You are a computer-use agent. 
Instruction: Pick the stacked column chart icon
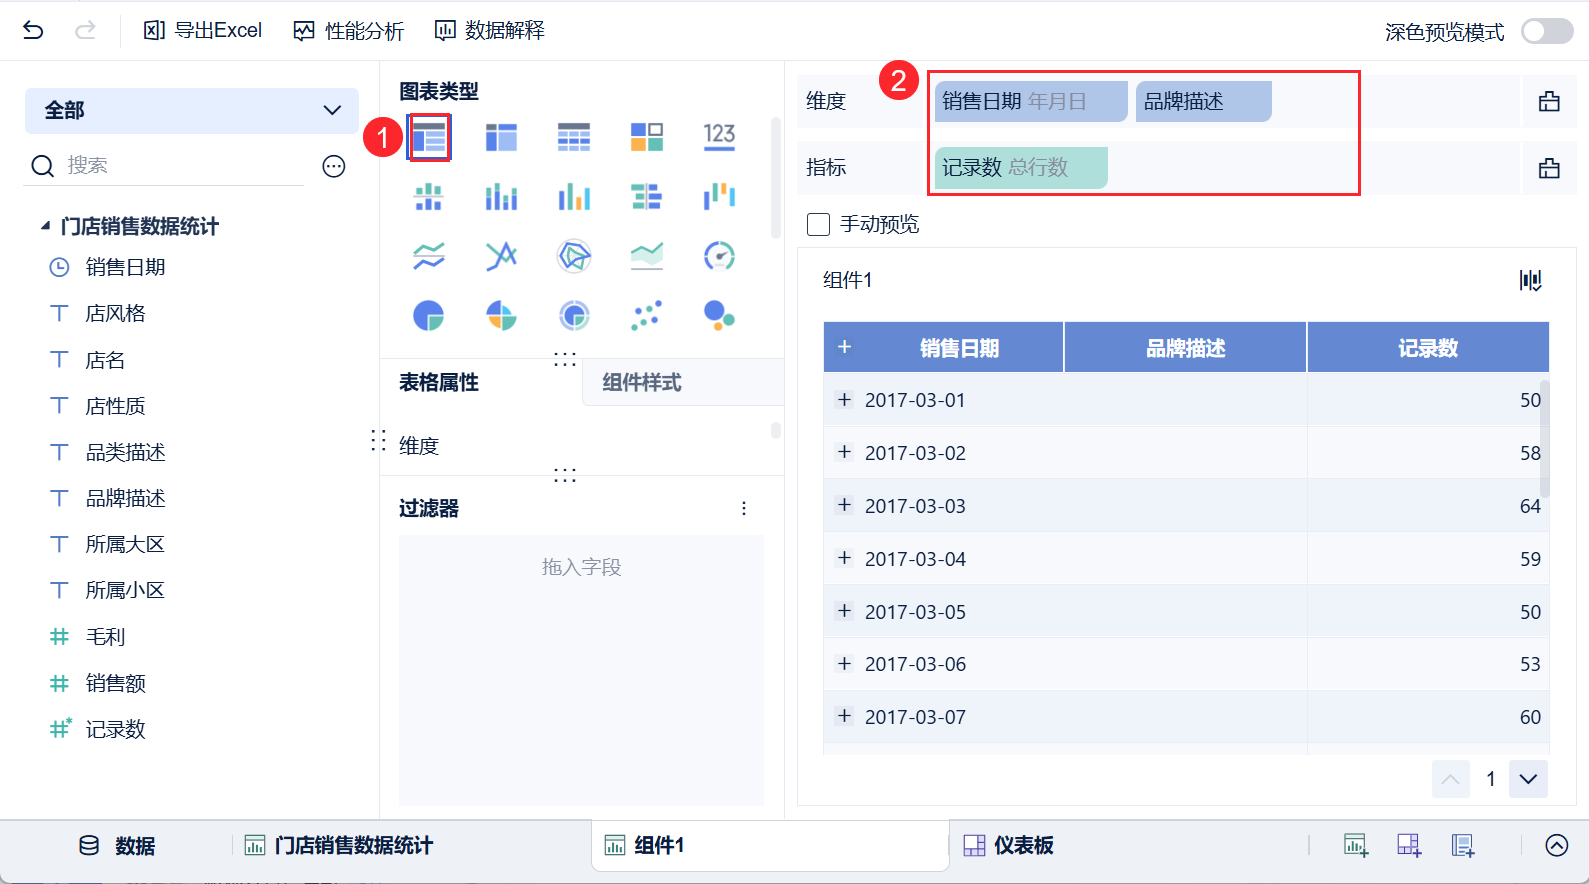click(x=501, y=197)
